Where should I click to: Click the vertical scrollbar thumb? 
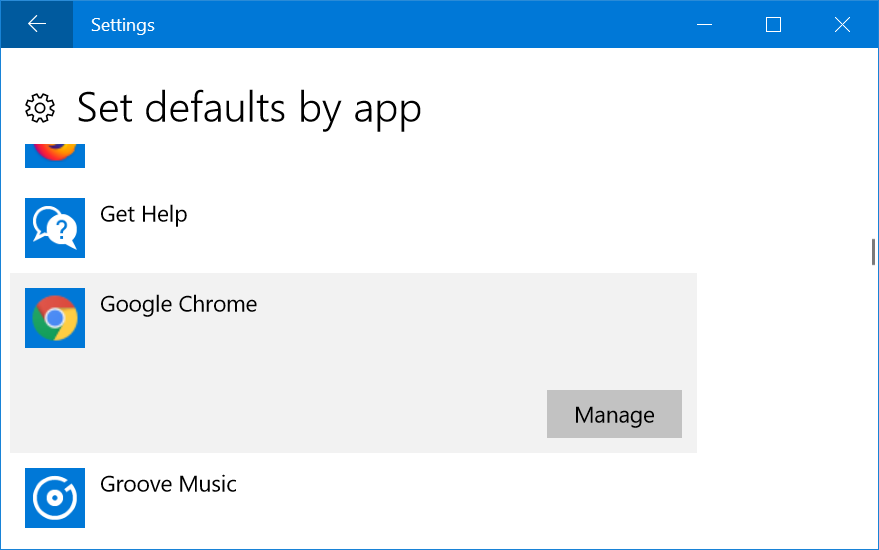873,252
